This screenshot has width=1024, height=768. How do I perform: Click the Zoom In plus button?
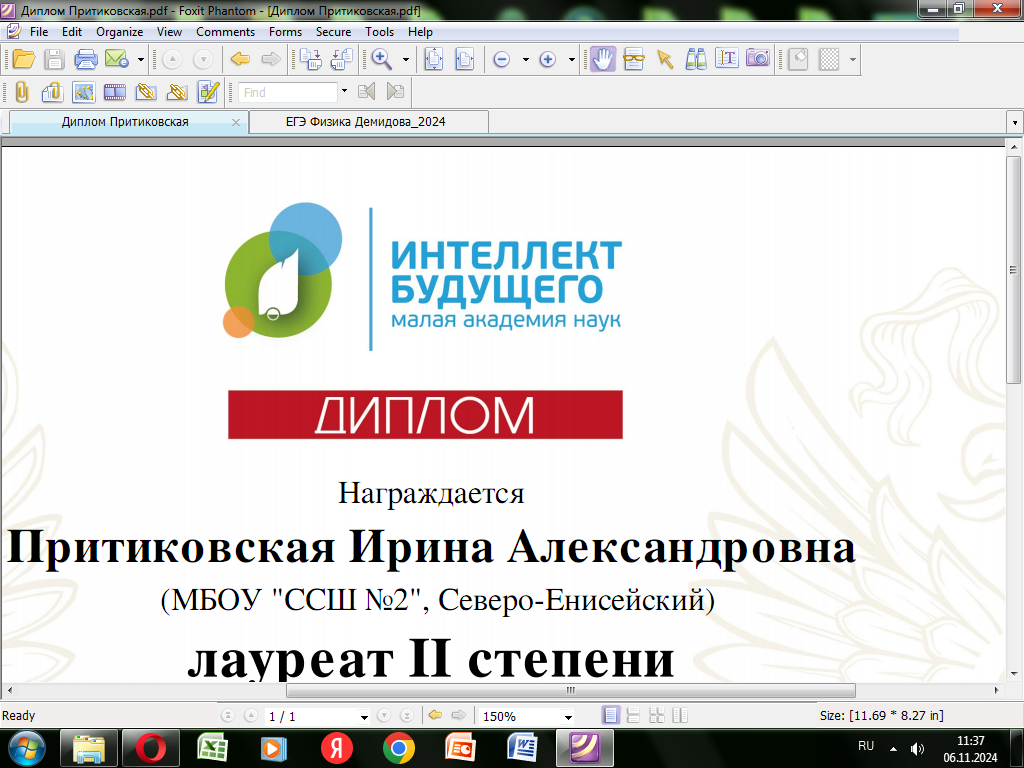(x=547, y=59)
